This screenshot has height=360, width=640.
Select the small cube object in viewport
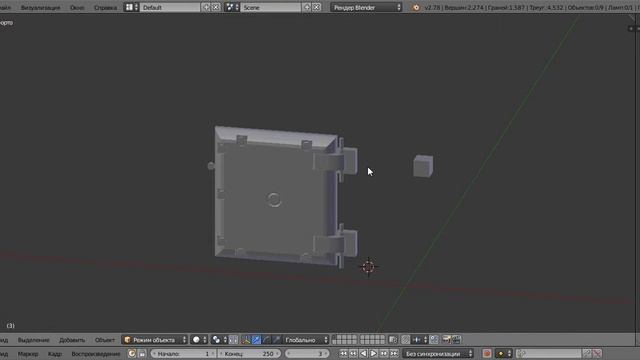[423, 166]
